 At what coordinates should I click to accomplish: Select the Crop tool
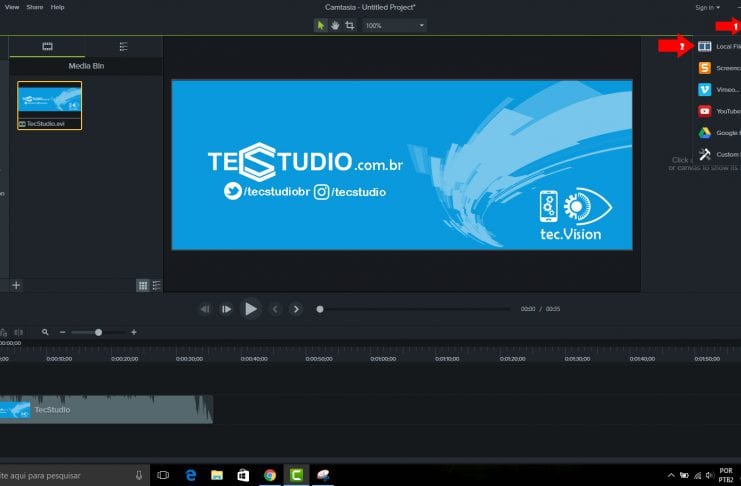(x=350, y=26)
